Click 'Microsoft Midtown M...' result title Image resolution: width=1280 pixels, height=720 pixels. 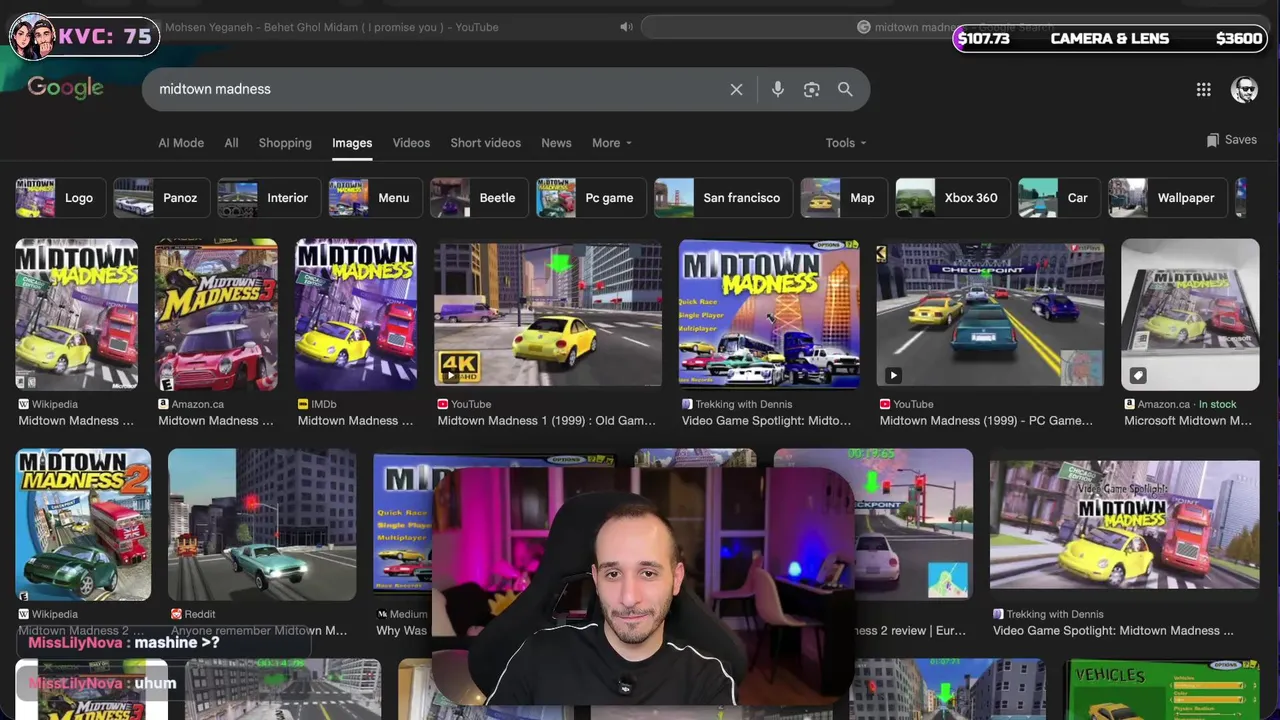click(x=1188, y=421)
